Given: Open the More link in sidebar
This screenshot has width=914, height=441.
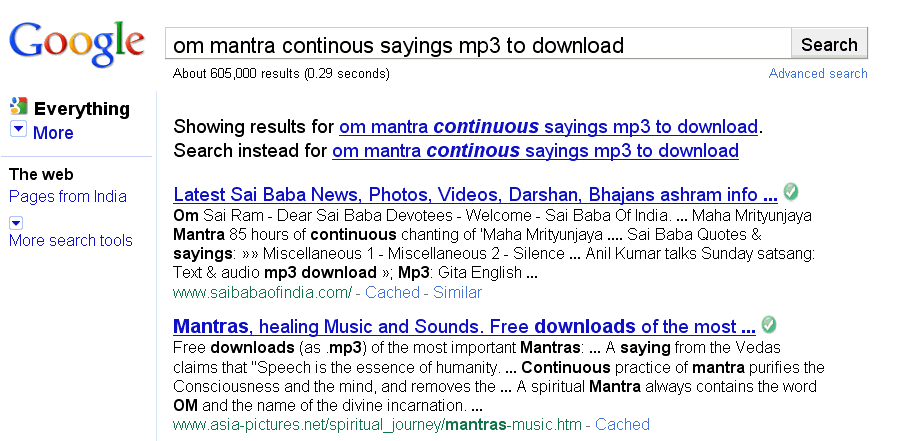Looking at the screenshot, I should (53, 132).
